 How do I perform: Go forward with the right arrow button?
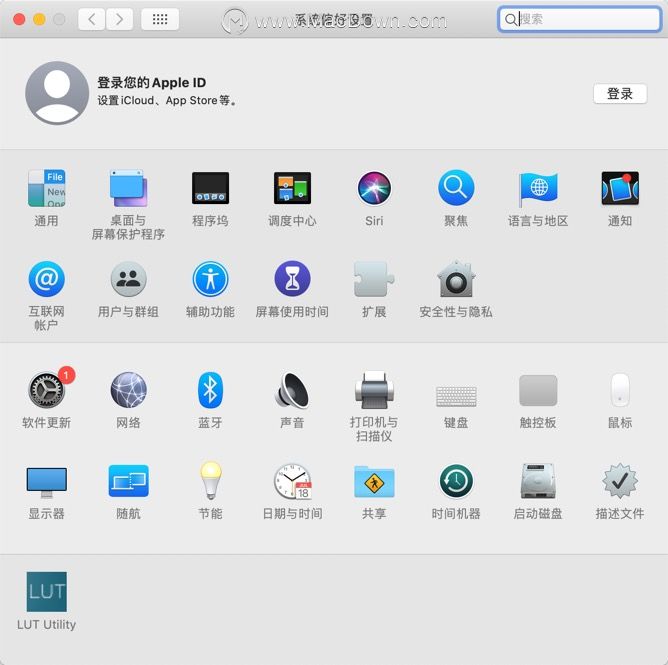click(119, 19)
